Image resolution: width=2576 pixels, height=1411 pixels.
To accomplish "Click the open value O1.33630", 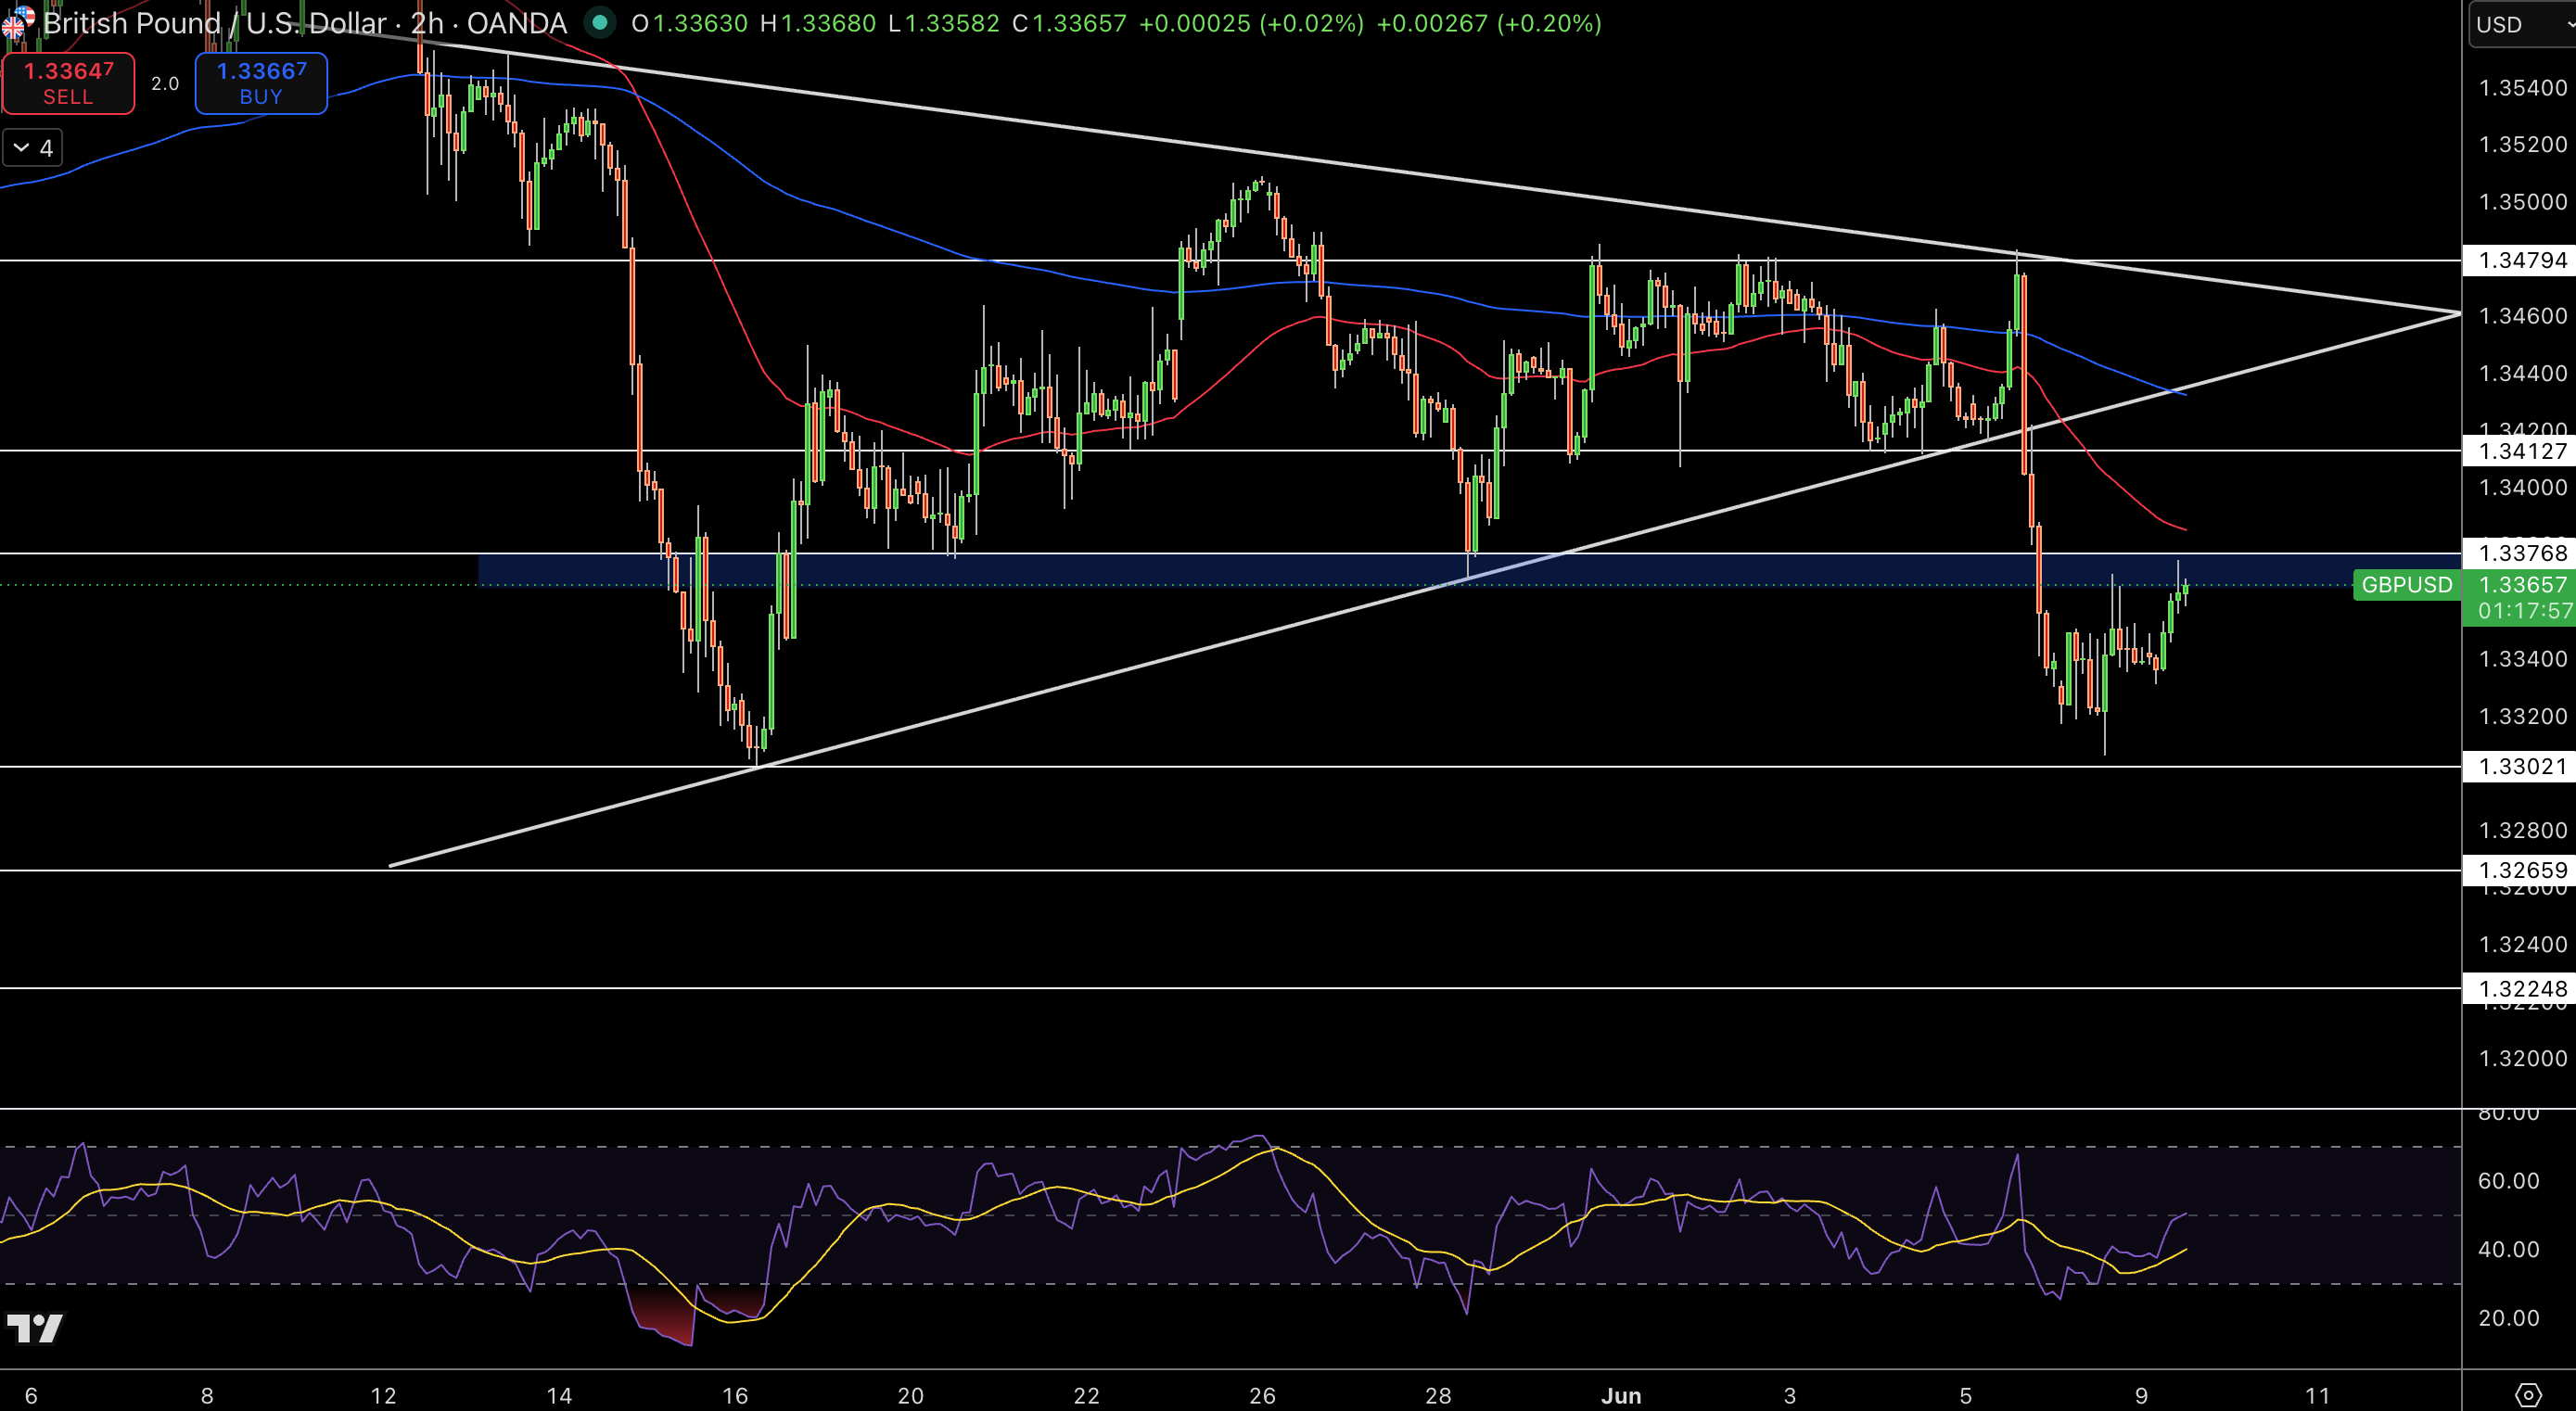I will coord(689,22).
